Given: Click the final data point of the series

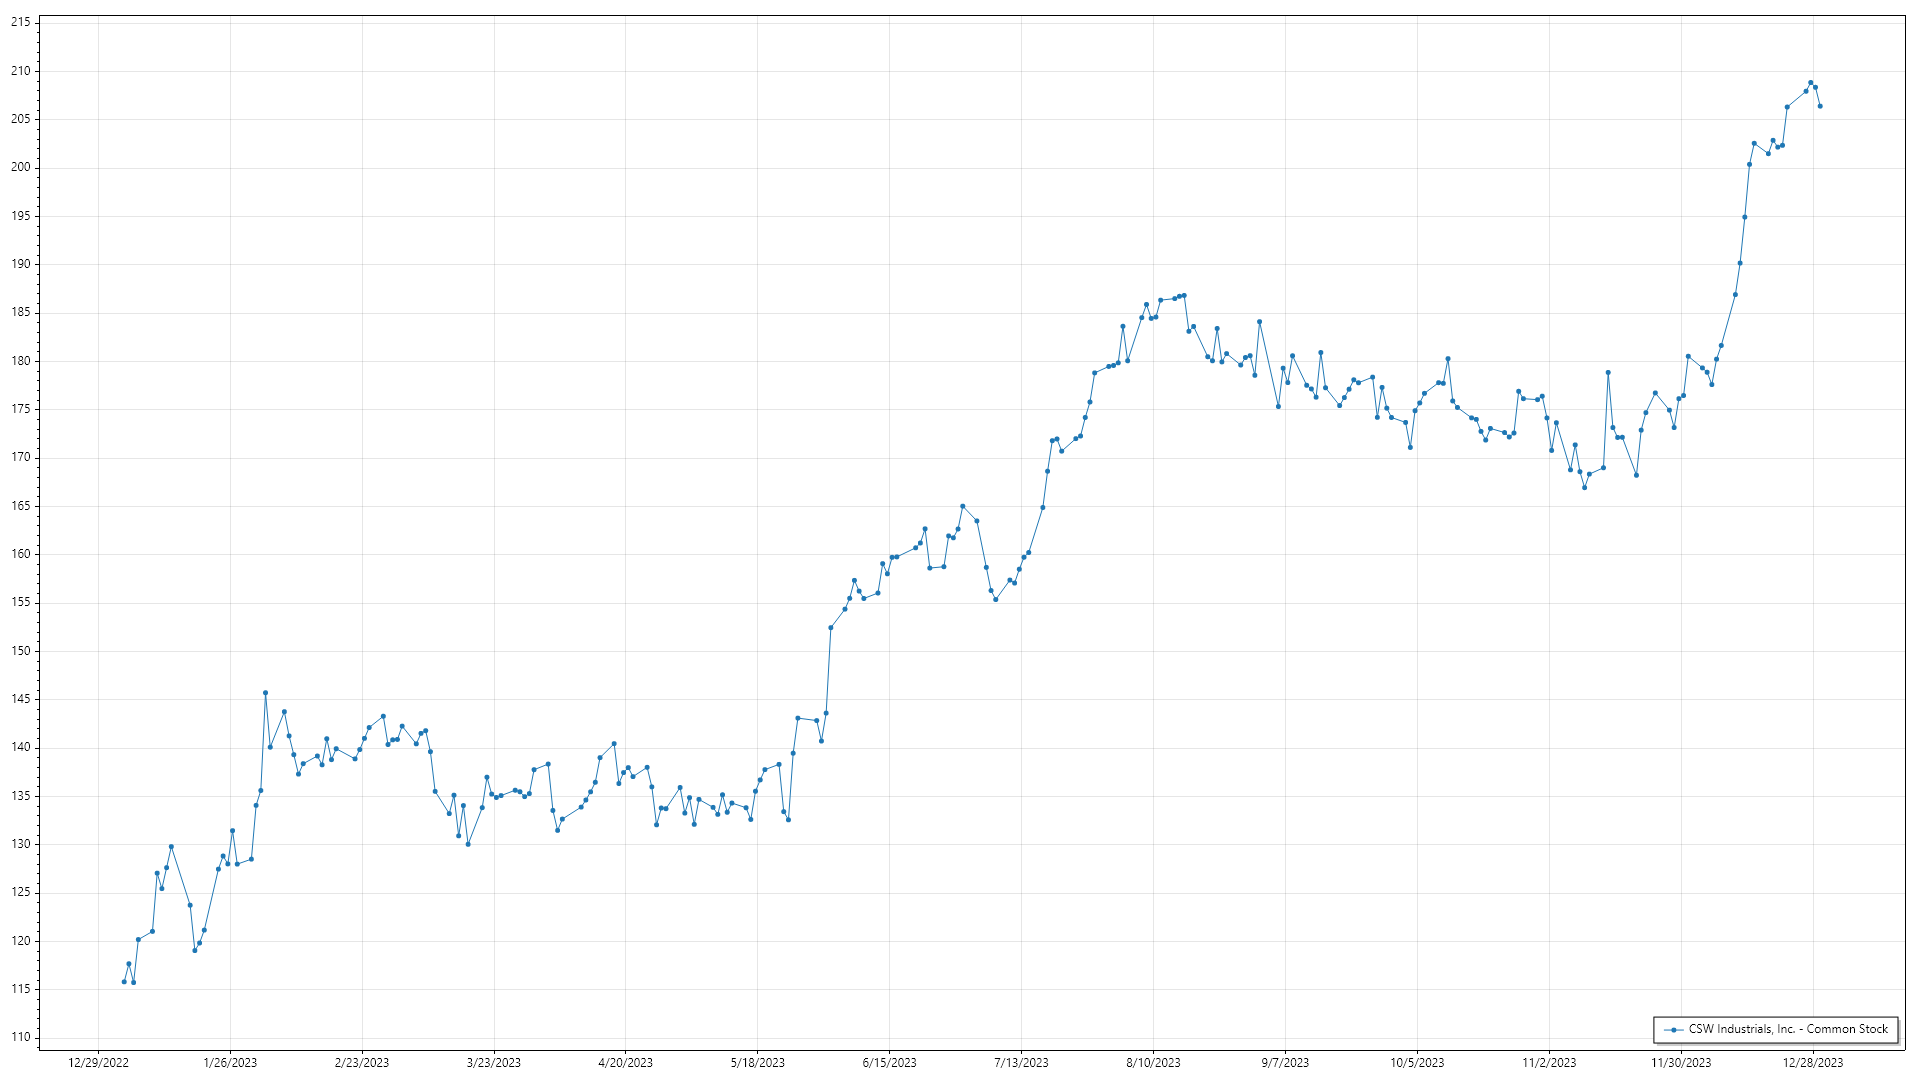Looking at the screenshot, I should [x=1820, y=106].
